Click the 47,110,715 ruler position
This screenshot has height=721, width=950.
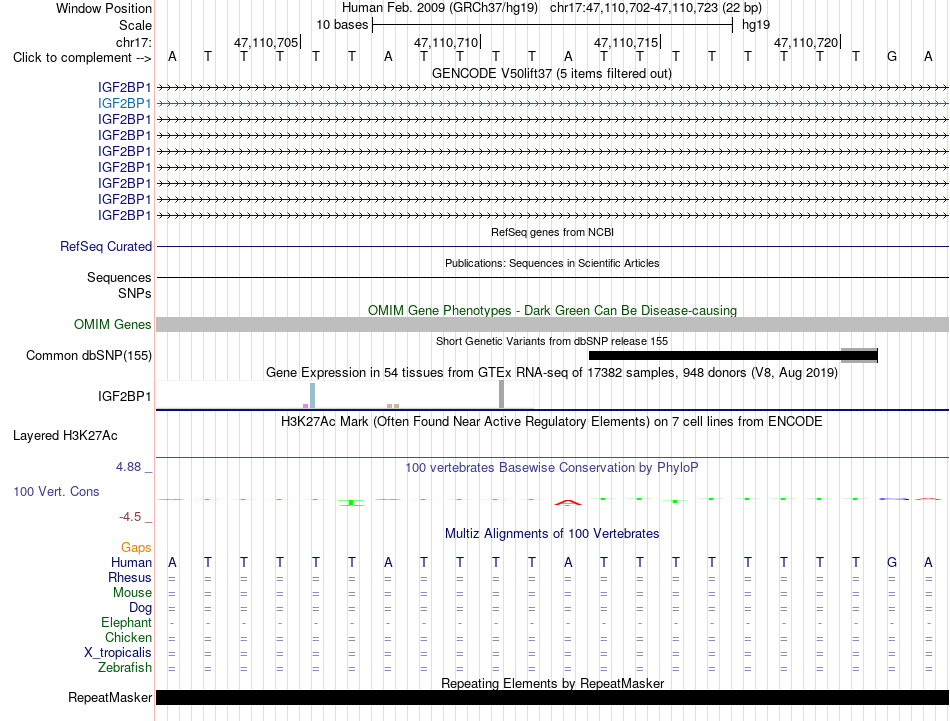pos(626,42)
